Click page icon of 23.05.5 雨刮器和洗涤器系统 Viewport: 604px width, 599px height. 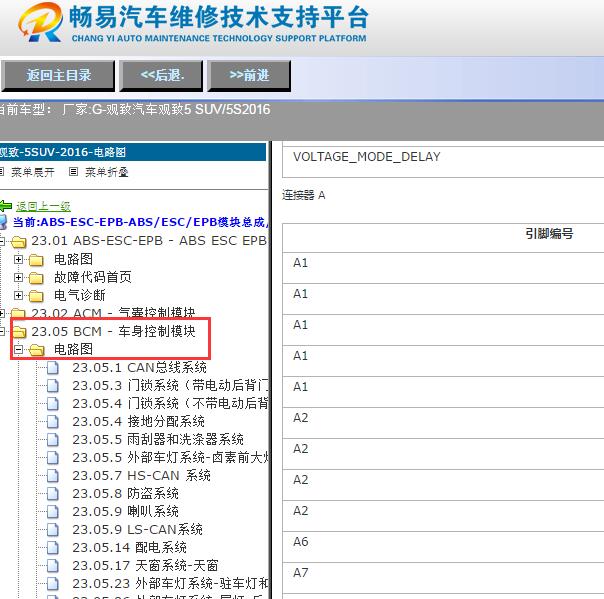click(x=53, y=440)
